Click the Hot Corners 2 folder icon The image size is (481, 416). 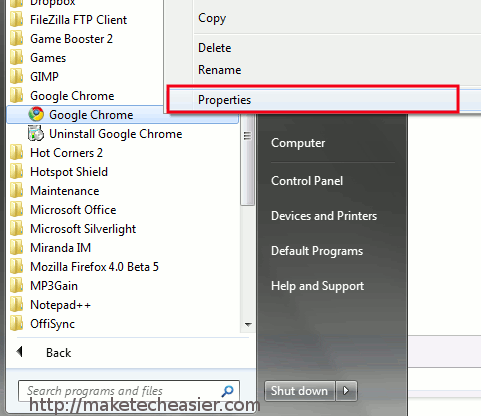(x=16, y=153)
